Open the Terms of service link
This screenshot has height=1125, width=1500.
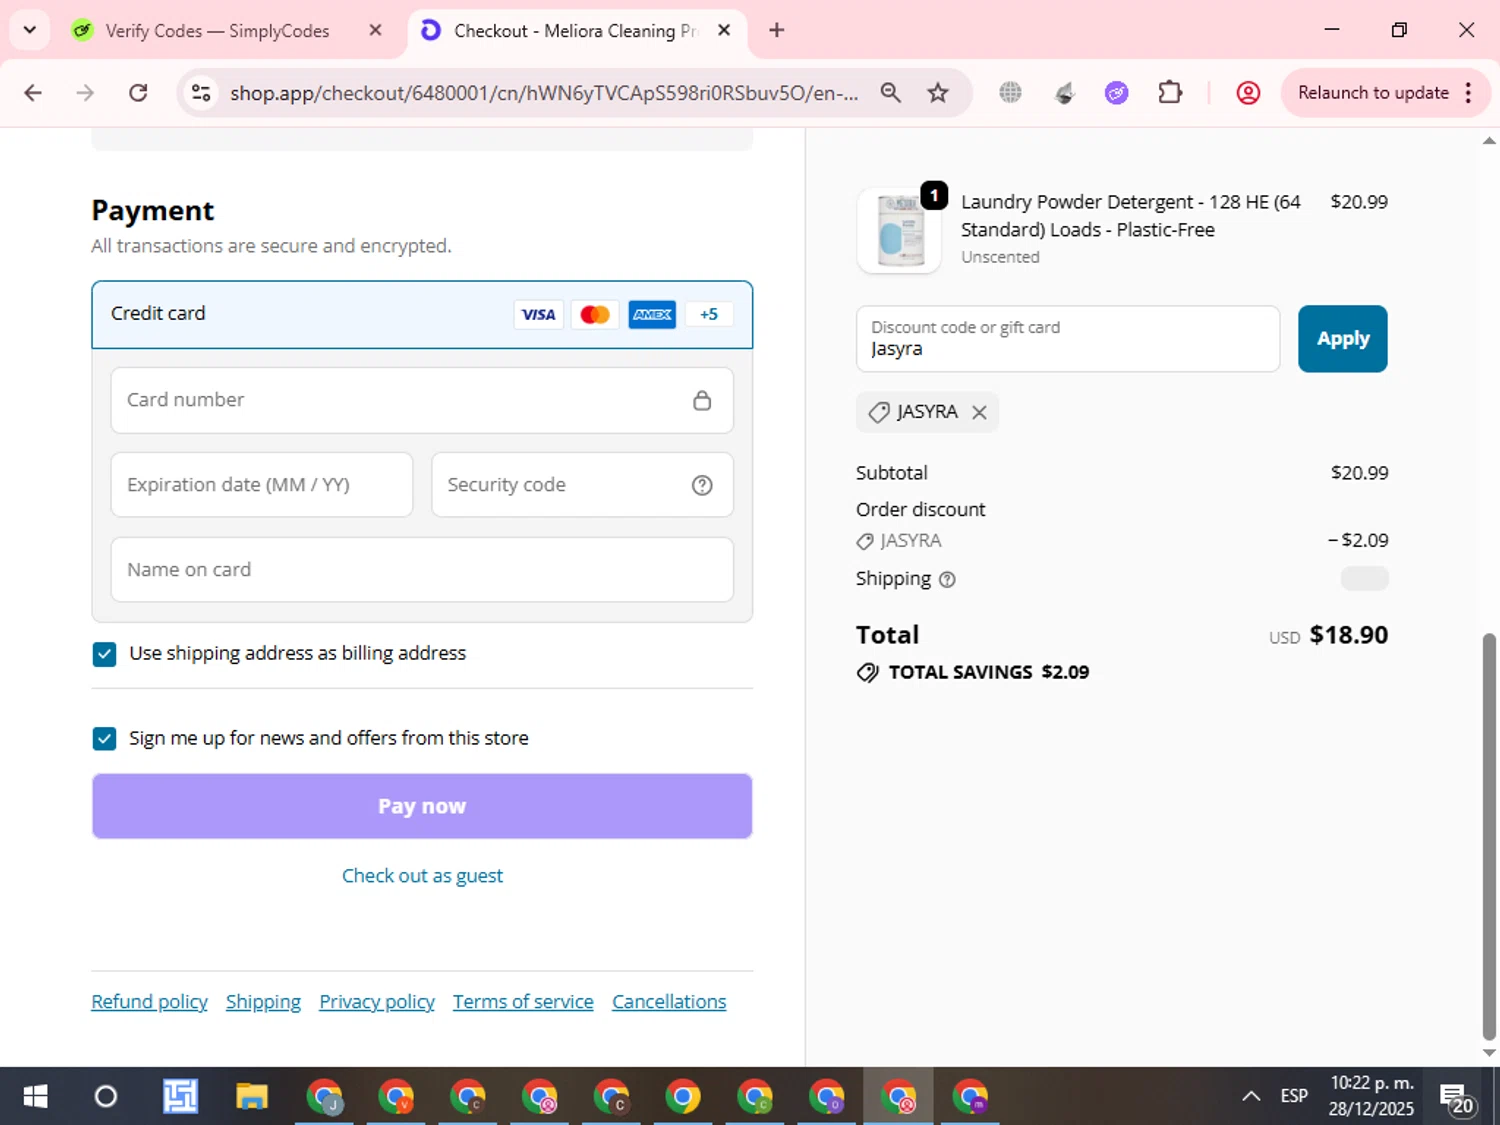(523, 1002)
